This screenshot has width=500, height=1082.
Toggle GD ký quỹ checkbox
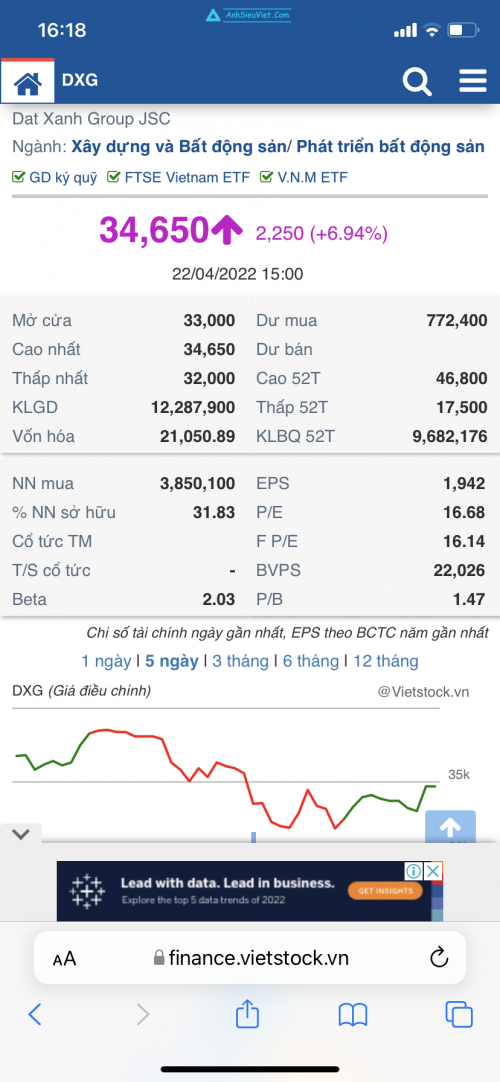(19, 177)
